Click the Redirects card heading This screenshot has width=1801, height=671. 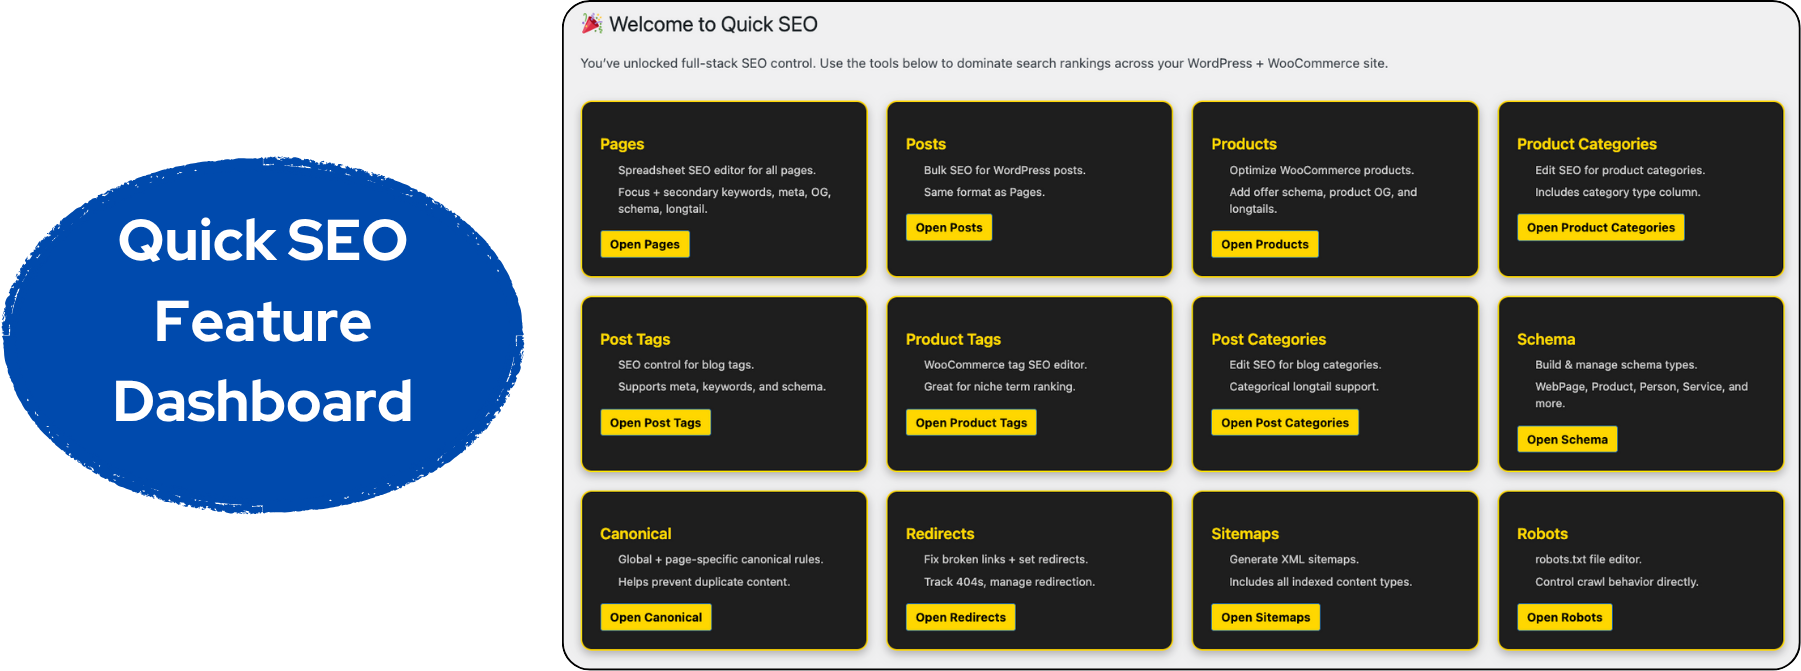click(x=940, y=534)
